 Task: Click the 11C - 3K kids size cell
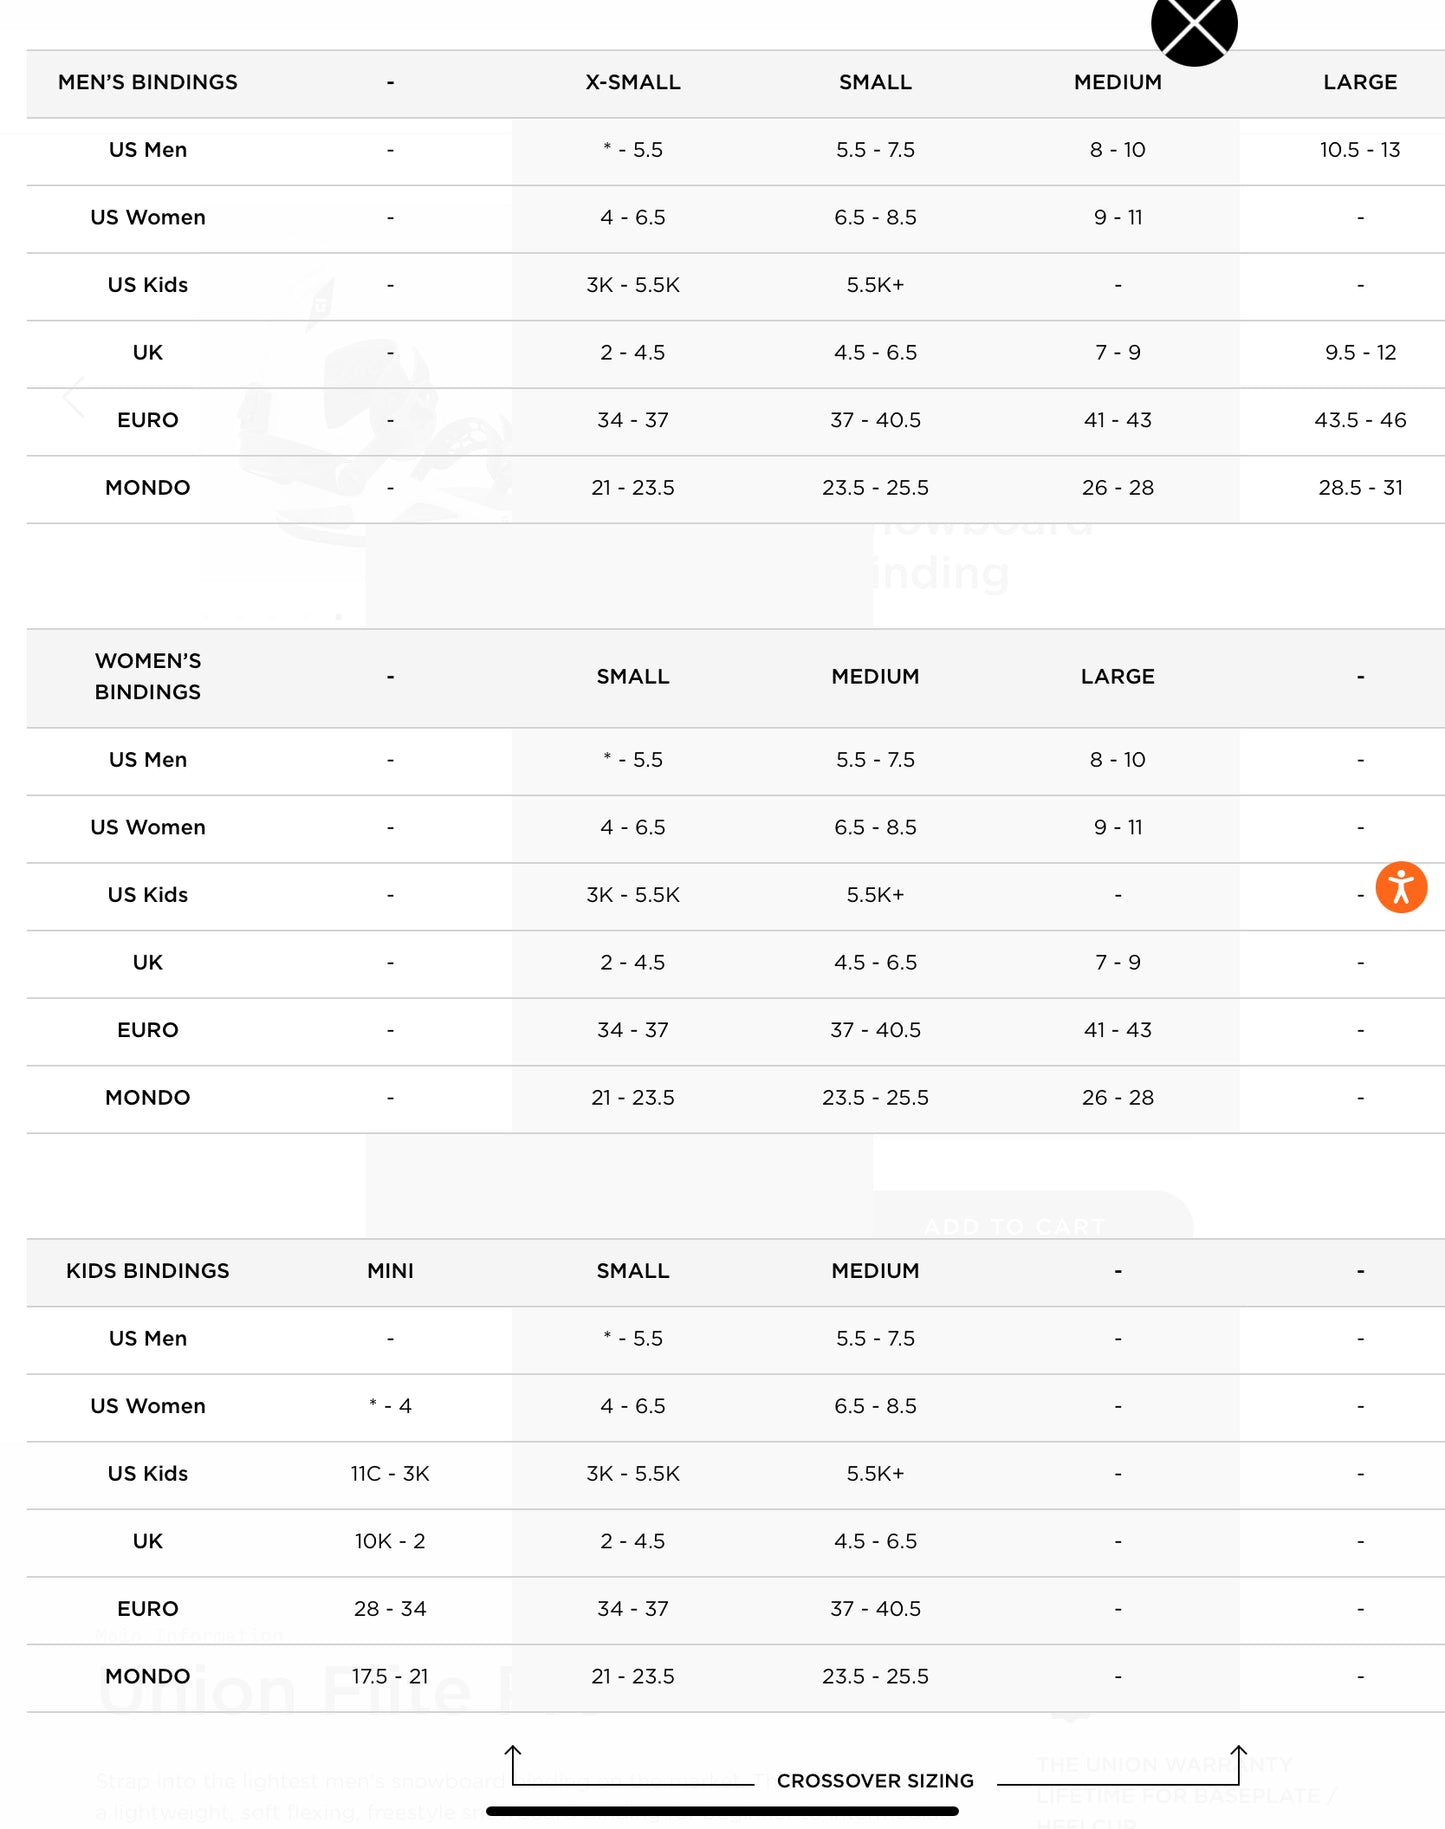click(x=390, y=1474)
